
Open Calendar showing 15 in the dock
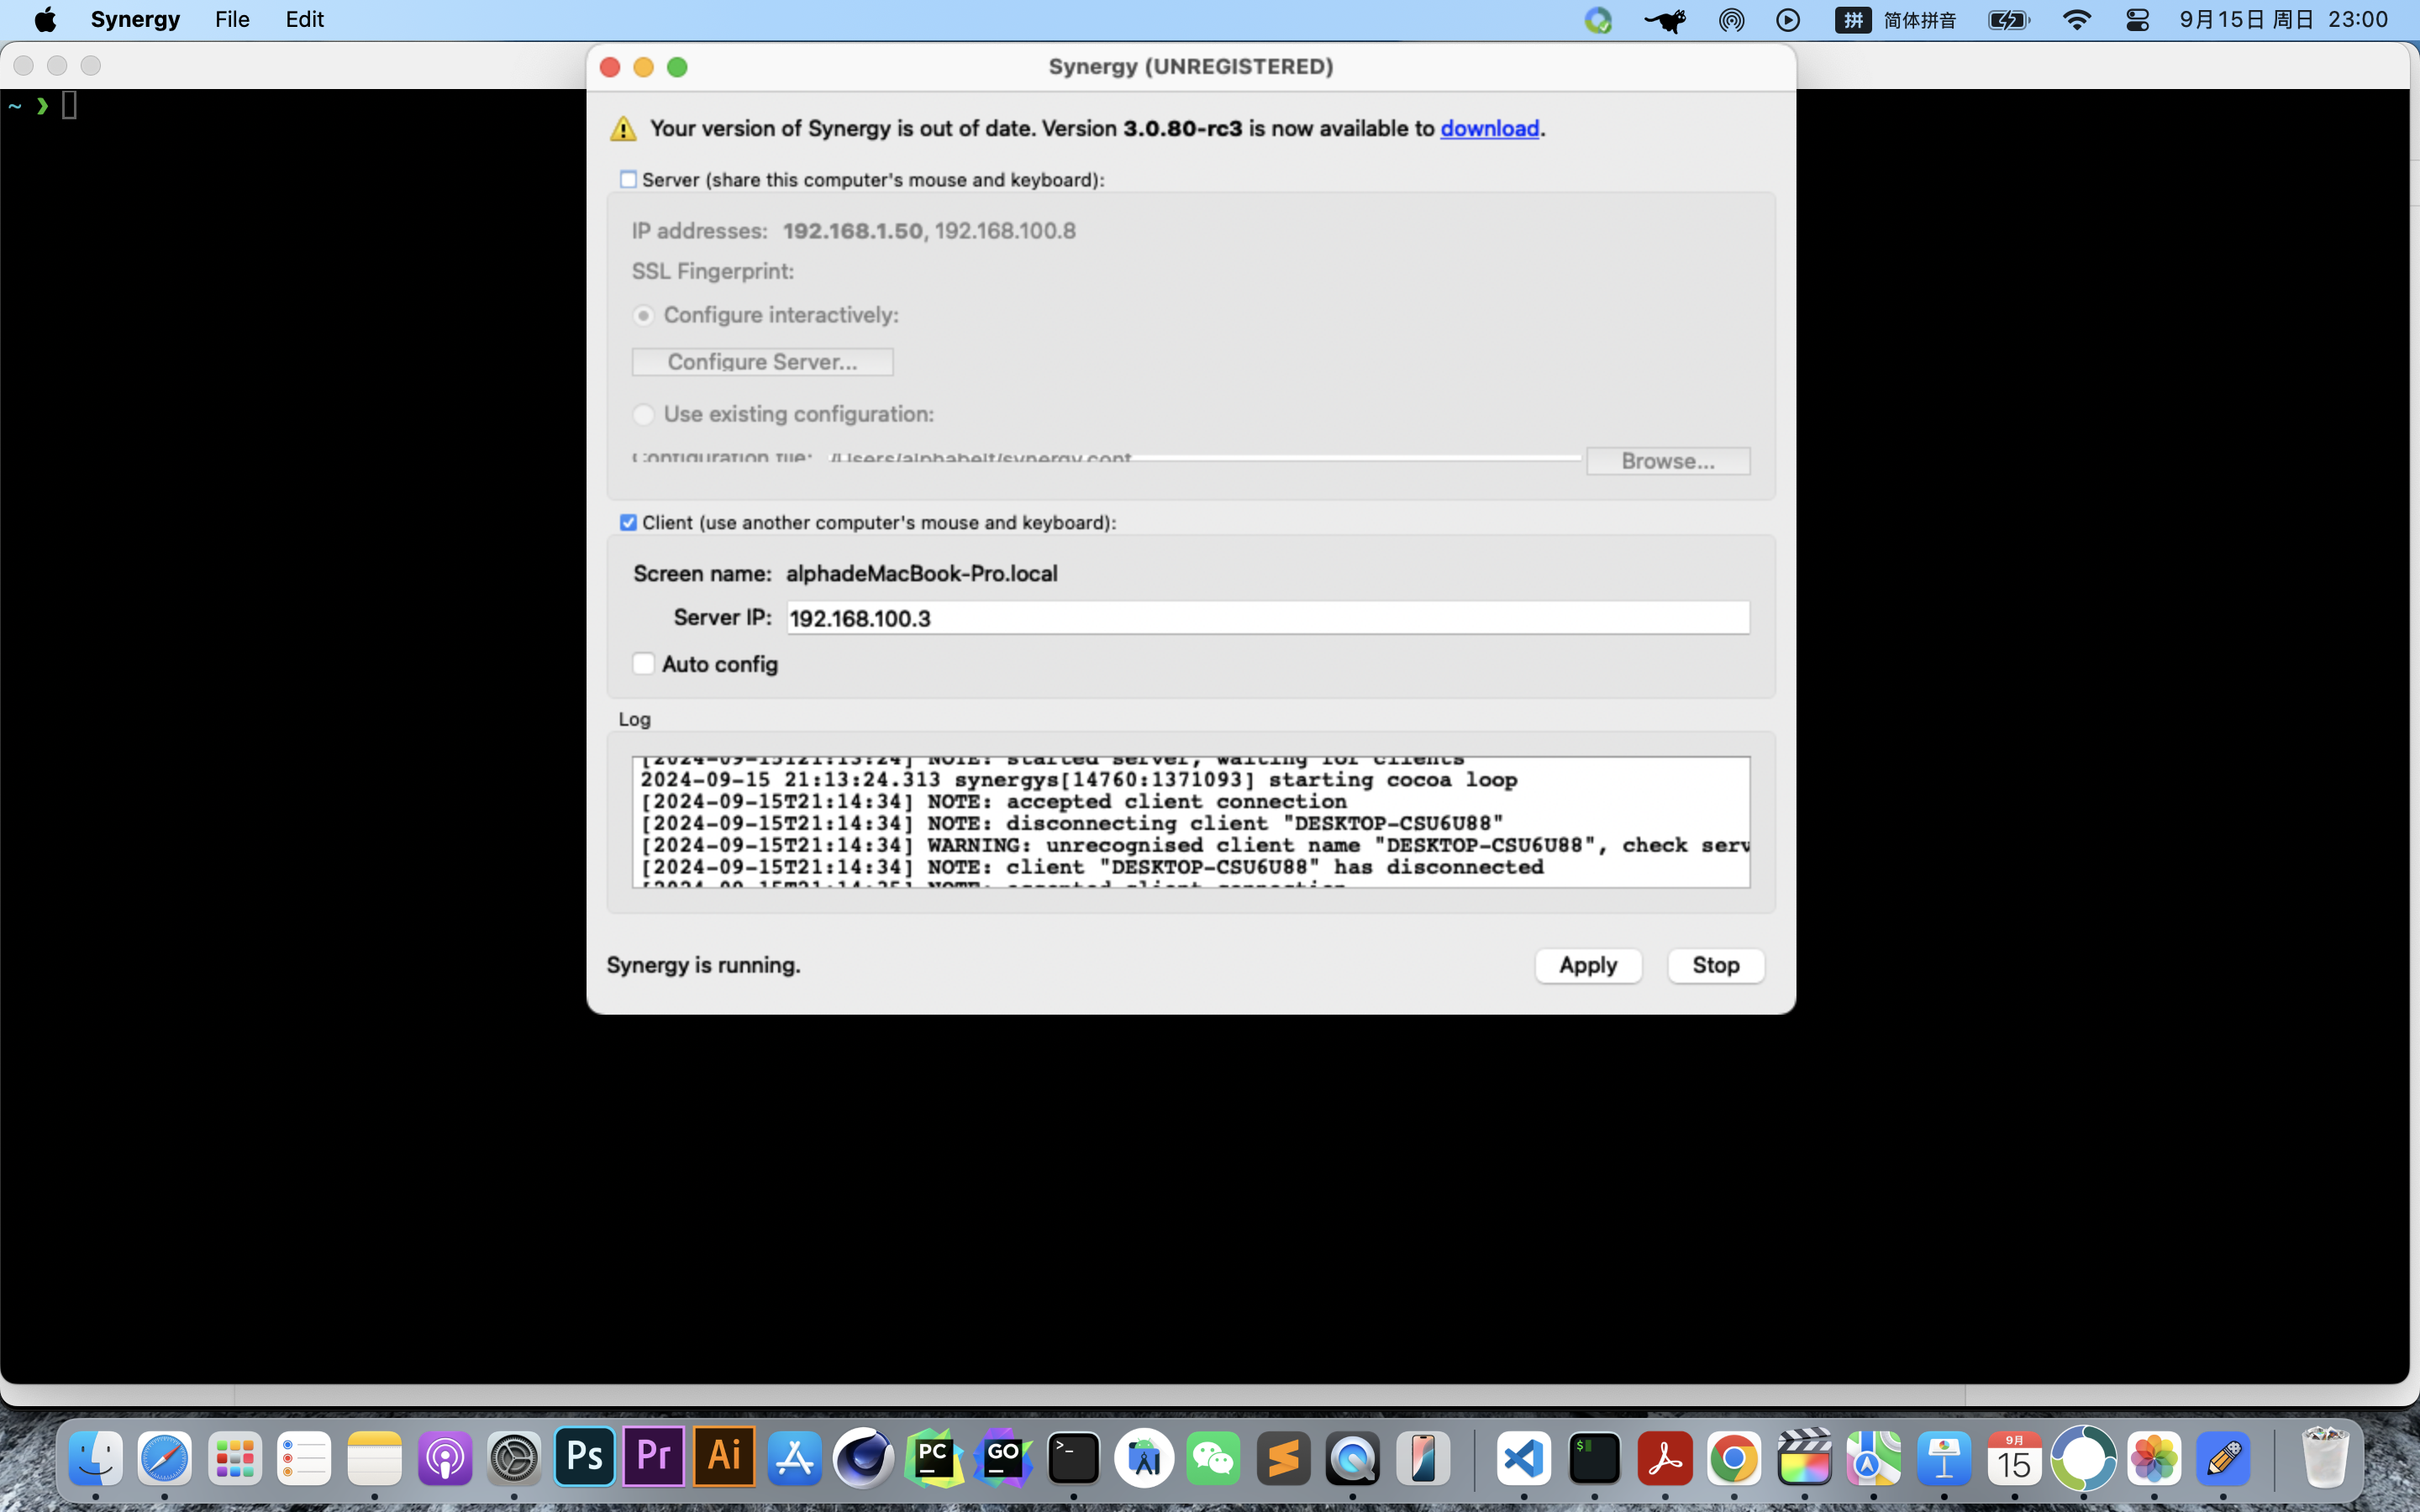pyautogui.click(x=2014, y=1458)
